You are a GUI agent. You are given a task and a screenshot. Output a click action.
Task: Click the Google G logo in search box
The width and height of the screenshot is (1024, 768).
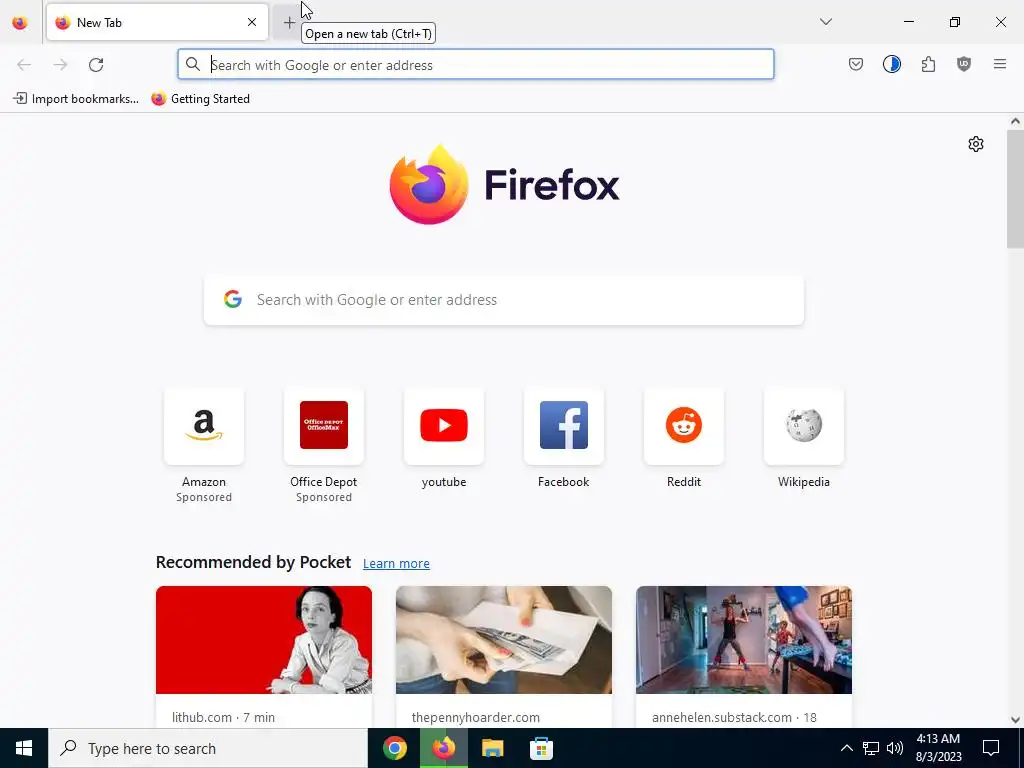point(233,300)
